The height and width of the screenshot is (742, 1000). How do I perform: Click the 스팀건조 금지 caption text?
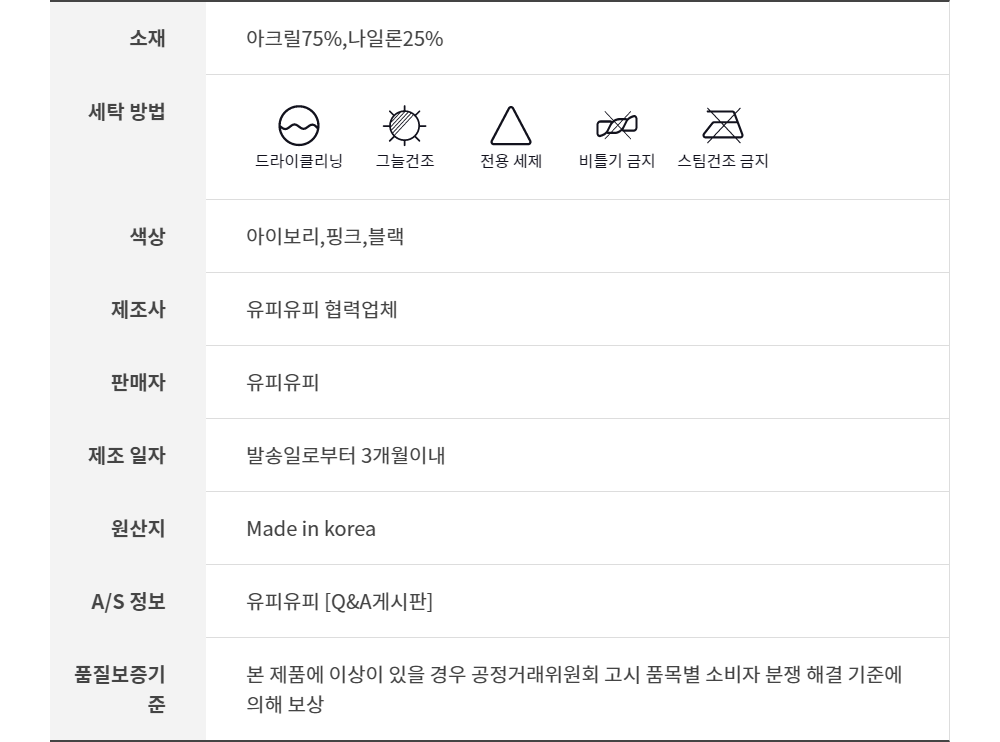722,161
